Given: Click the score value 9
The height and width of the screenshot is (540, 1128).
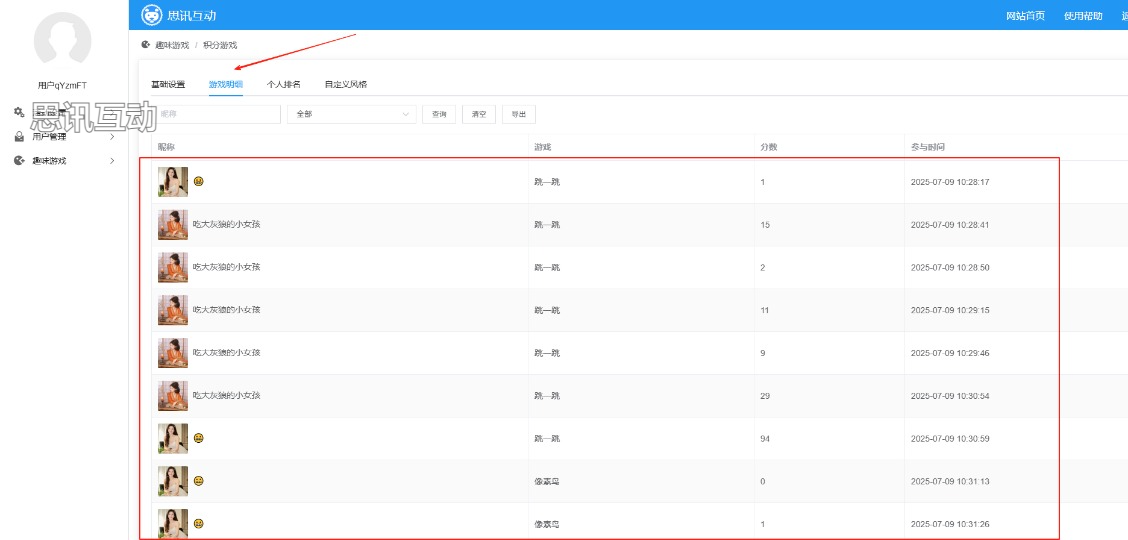Looking at the screenshot, I should pyautogui.click(x=763, y=353).
